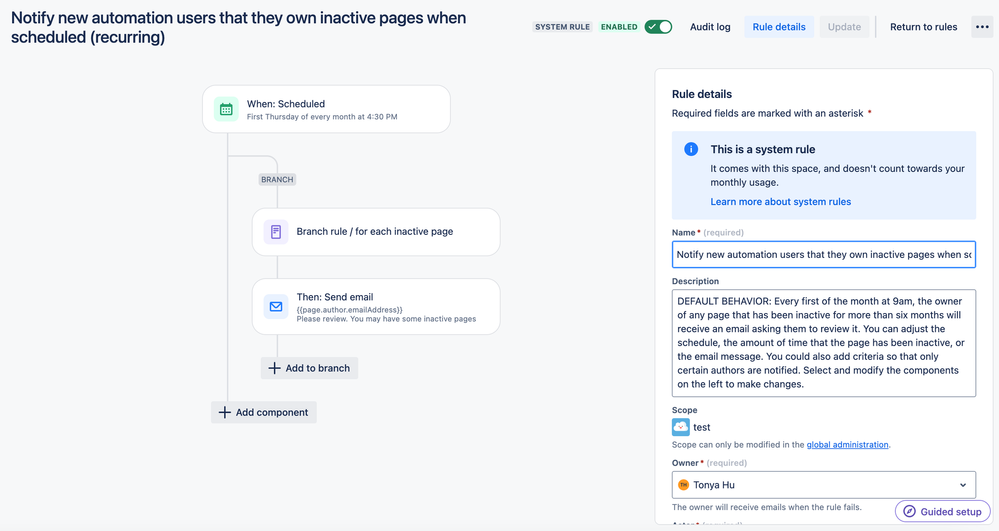Click the blue info icon in system rule notice
This screenshot has height=531, width=999.
(691, 149)
